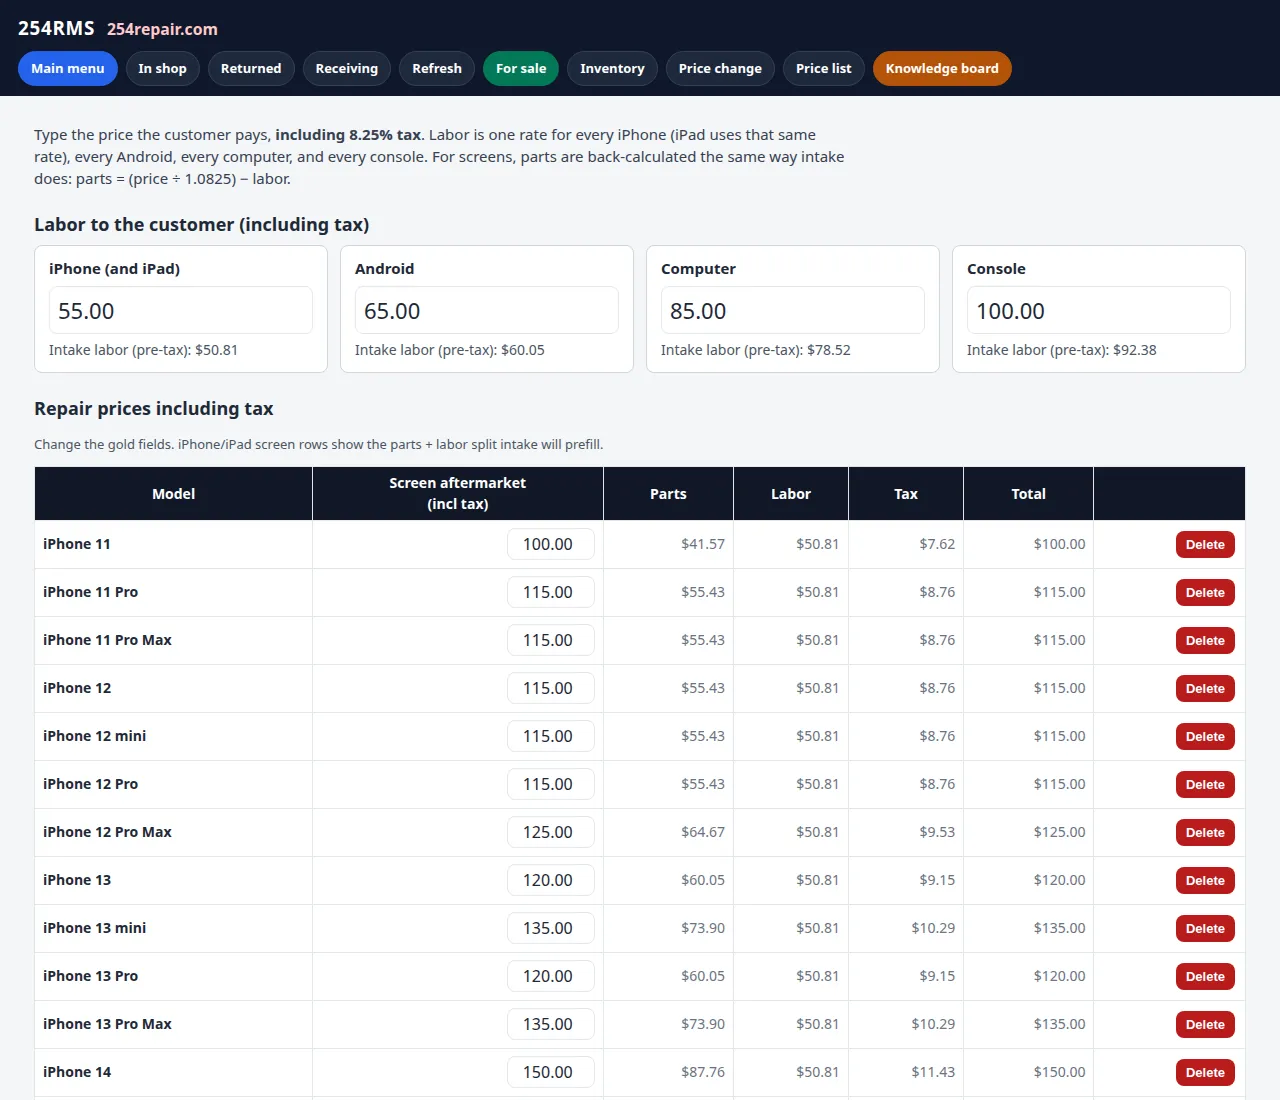Click the Model column header
This screenshot has width=1280, height=1100.
[x=173, y=494]
